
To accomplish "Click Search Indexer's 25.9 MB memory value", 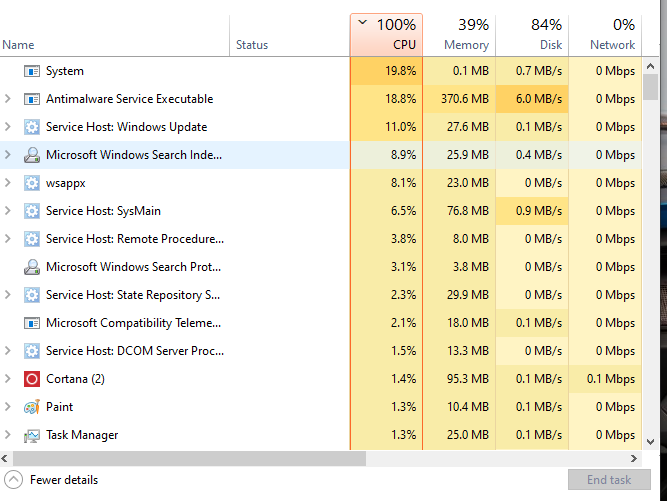I will (x=467, y=155).
